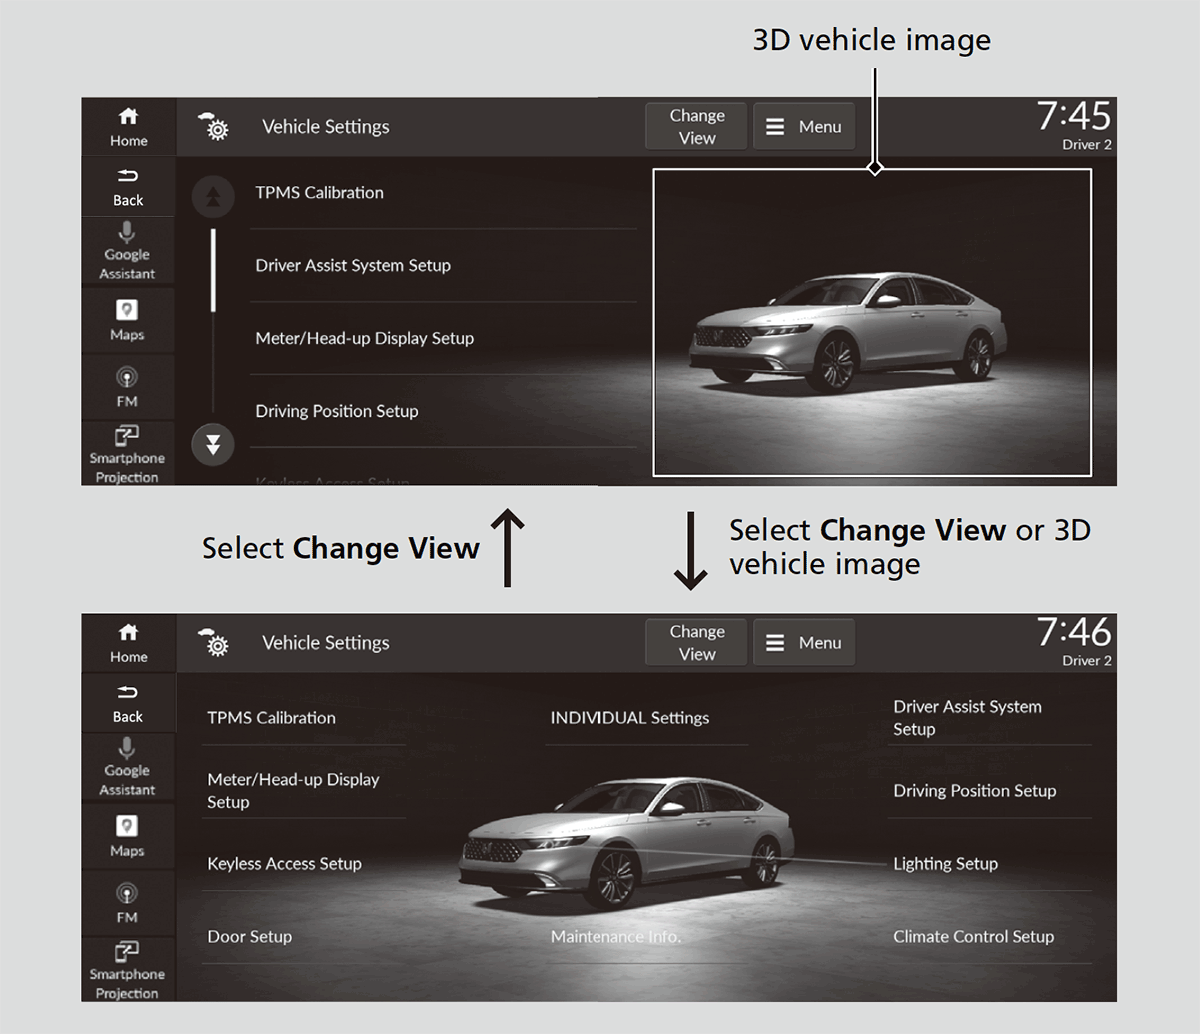Tap the Vehicle Settings gear icon on the 7:45 screen

tap(214, 127)
